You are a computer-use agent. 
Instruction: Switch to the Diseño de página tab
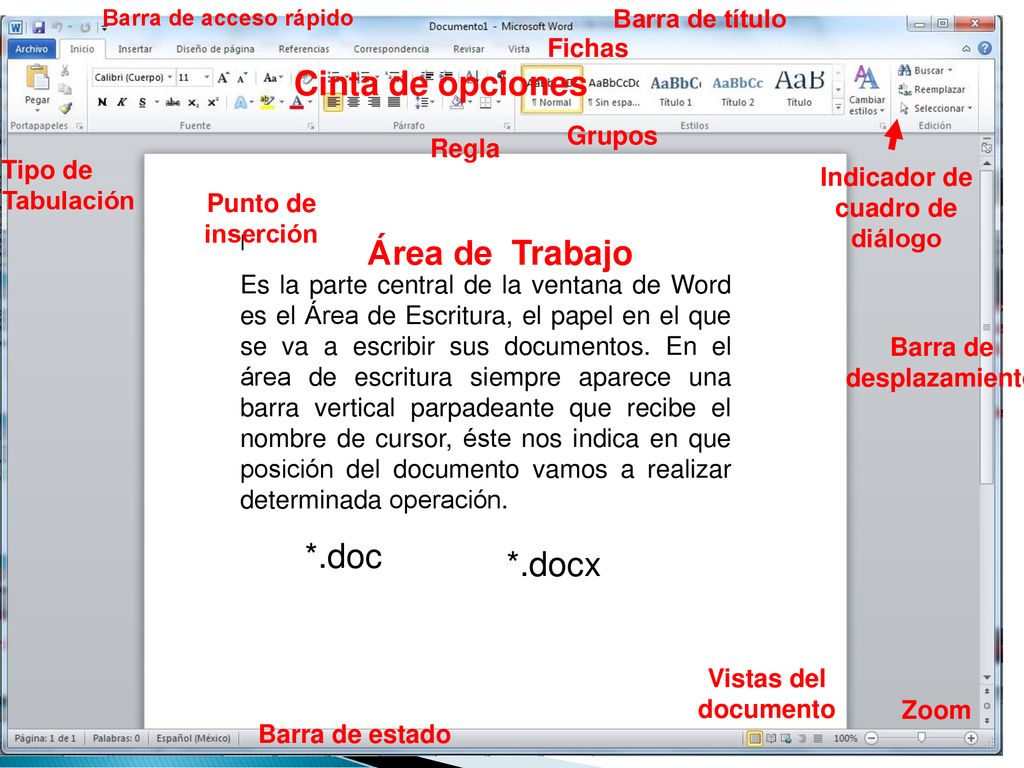click(x=216, y=49)
